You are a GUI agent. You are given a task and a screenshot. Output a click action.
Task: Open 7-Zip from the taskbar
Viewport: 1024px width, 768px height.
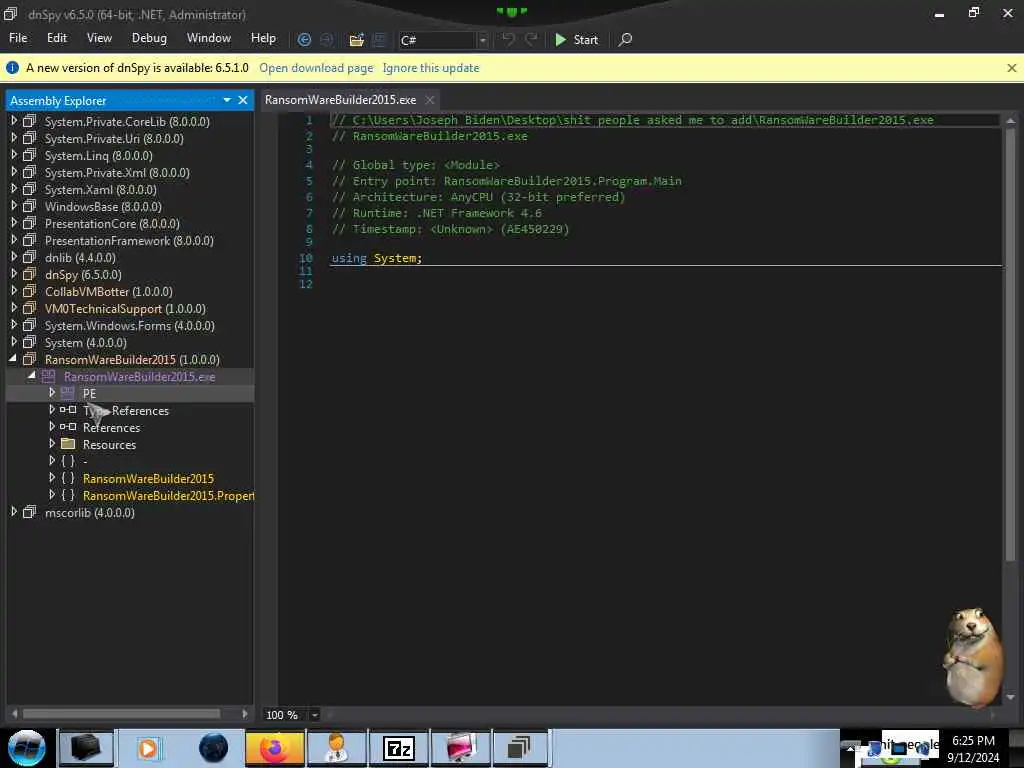(399, 748)
